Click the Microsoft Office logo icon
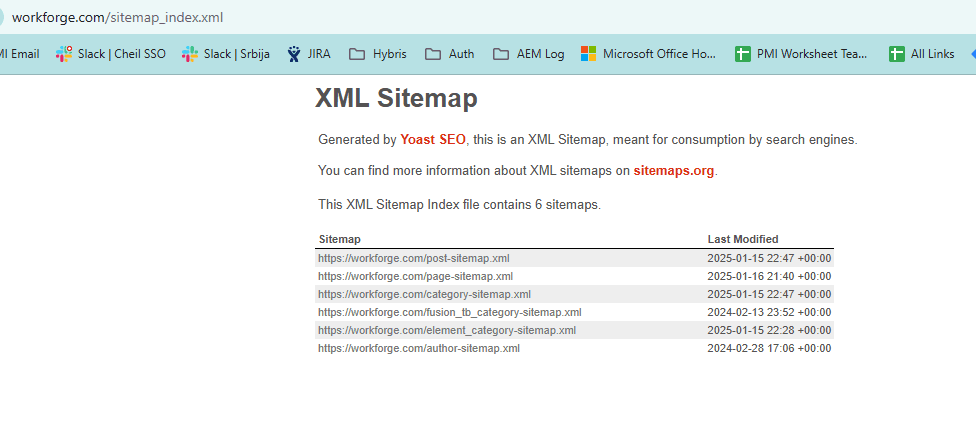976x433 pixels. [x=588, y=54]
